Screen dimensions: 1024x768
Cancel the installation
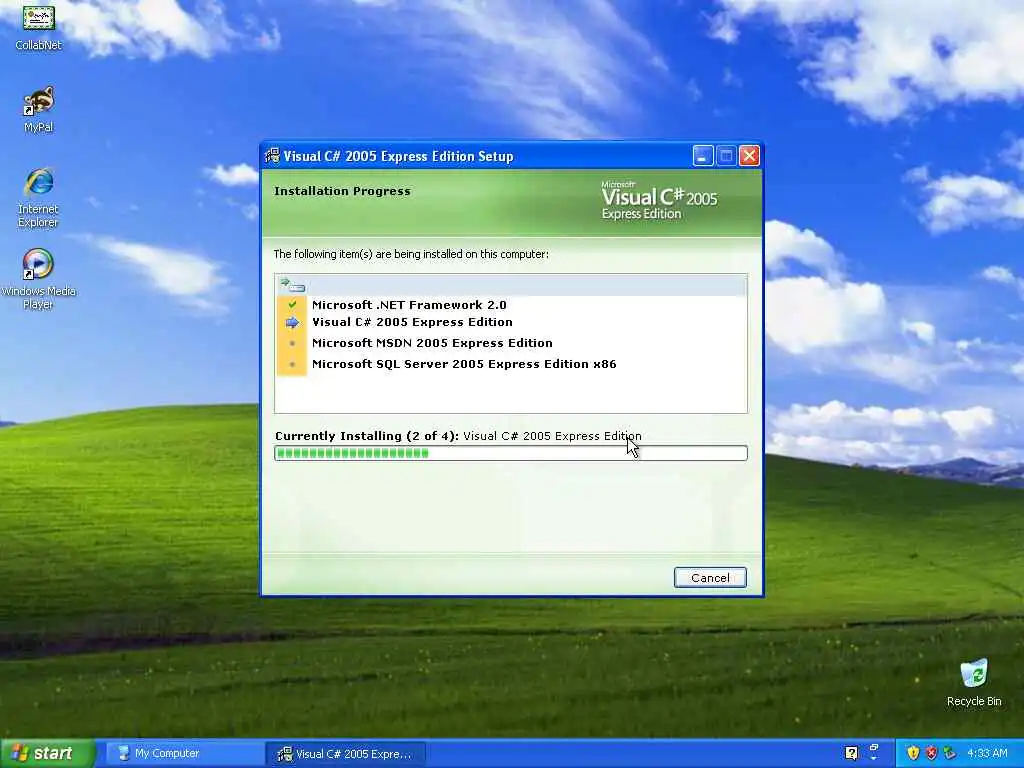(x=710, y=577)
